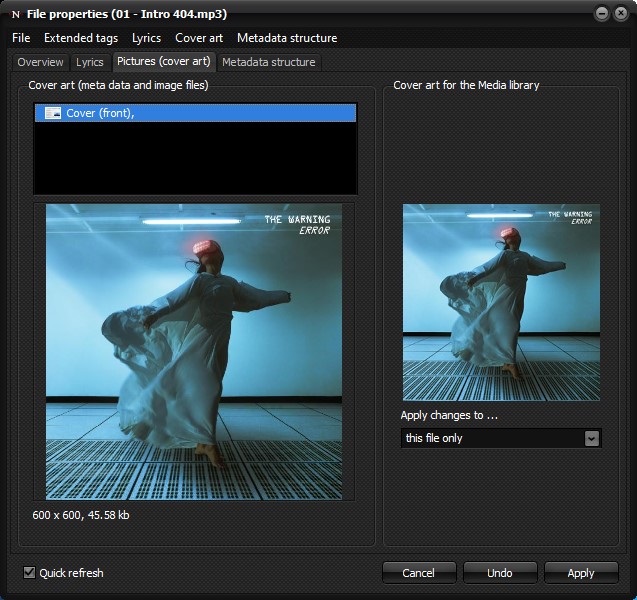Screen dimensions: 637x600
Task: Select the Pictures (cover art) tab
Action: (163, 62)
